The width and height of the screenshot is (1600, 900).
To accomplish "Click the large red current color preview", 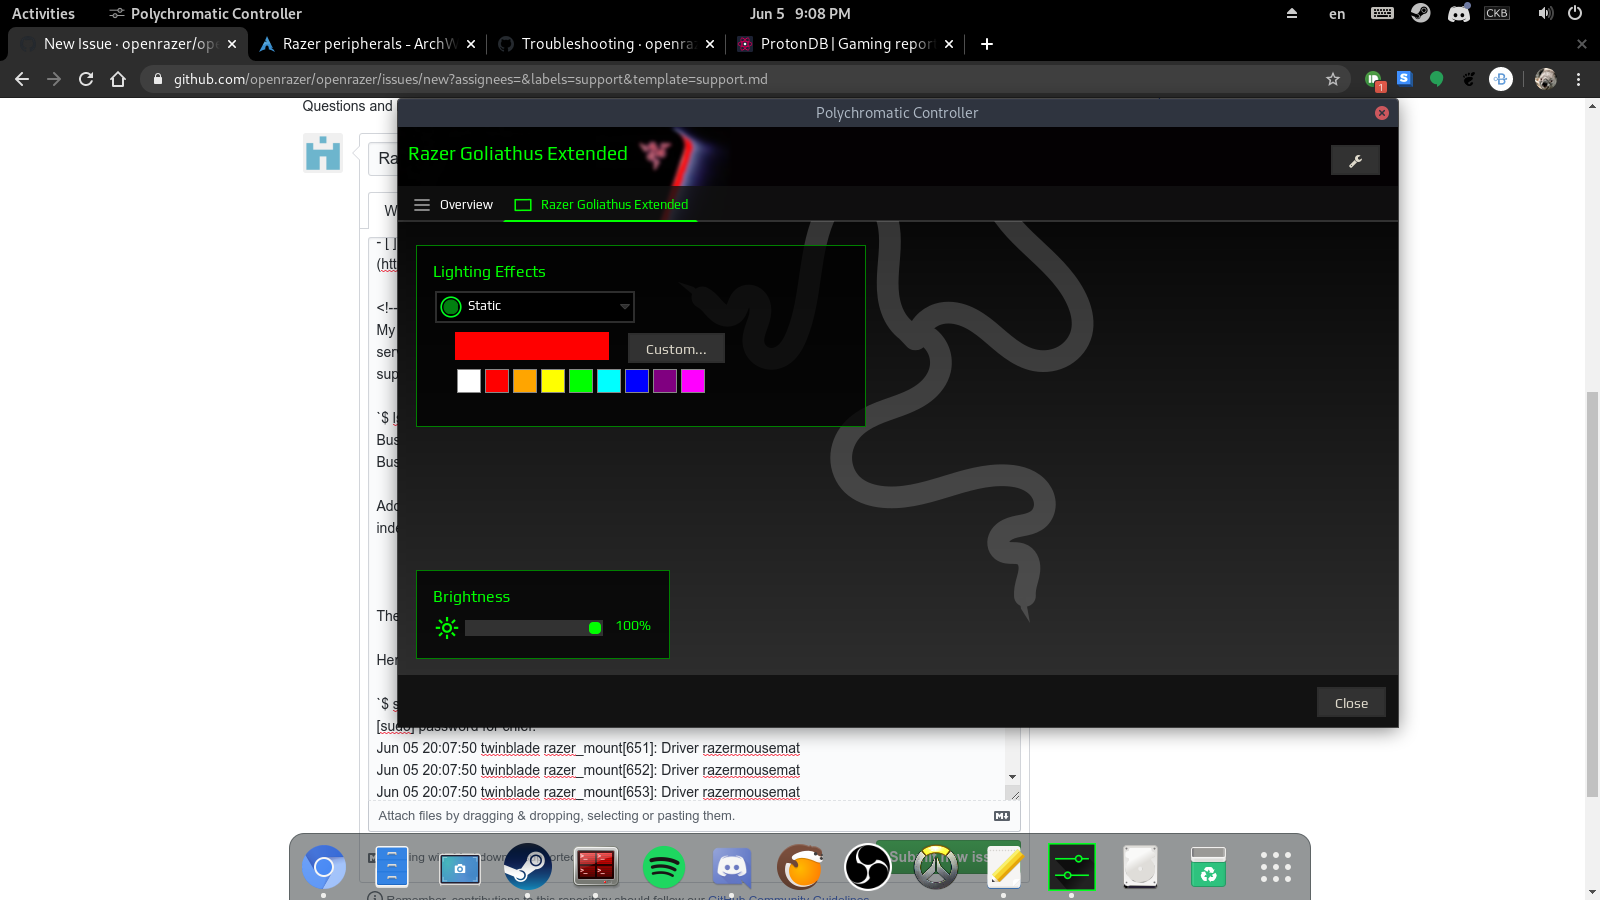I will (x=532, y=346).
